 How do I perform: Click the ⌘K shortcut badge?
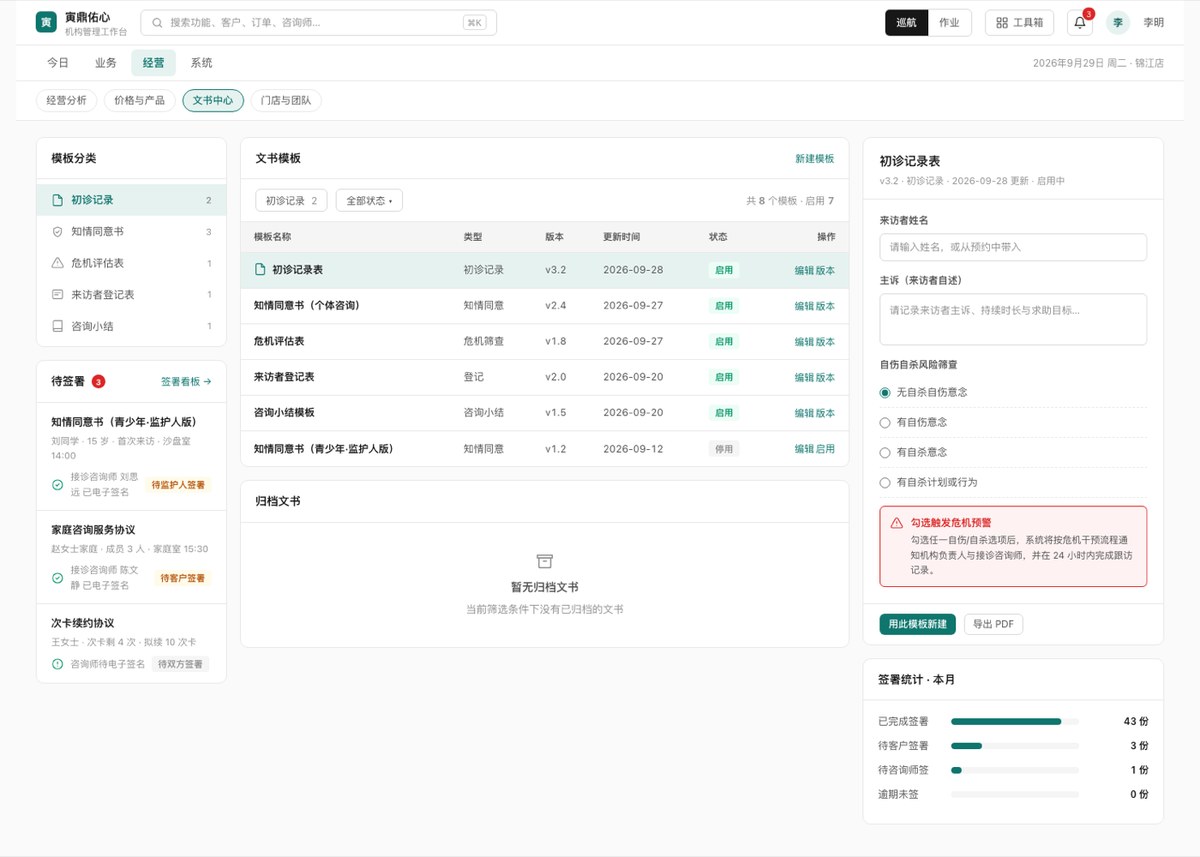point(475,22)
